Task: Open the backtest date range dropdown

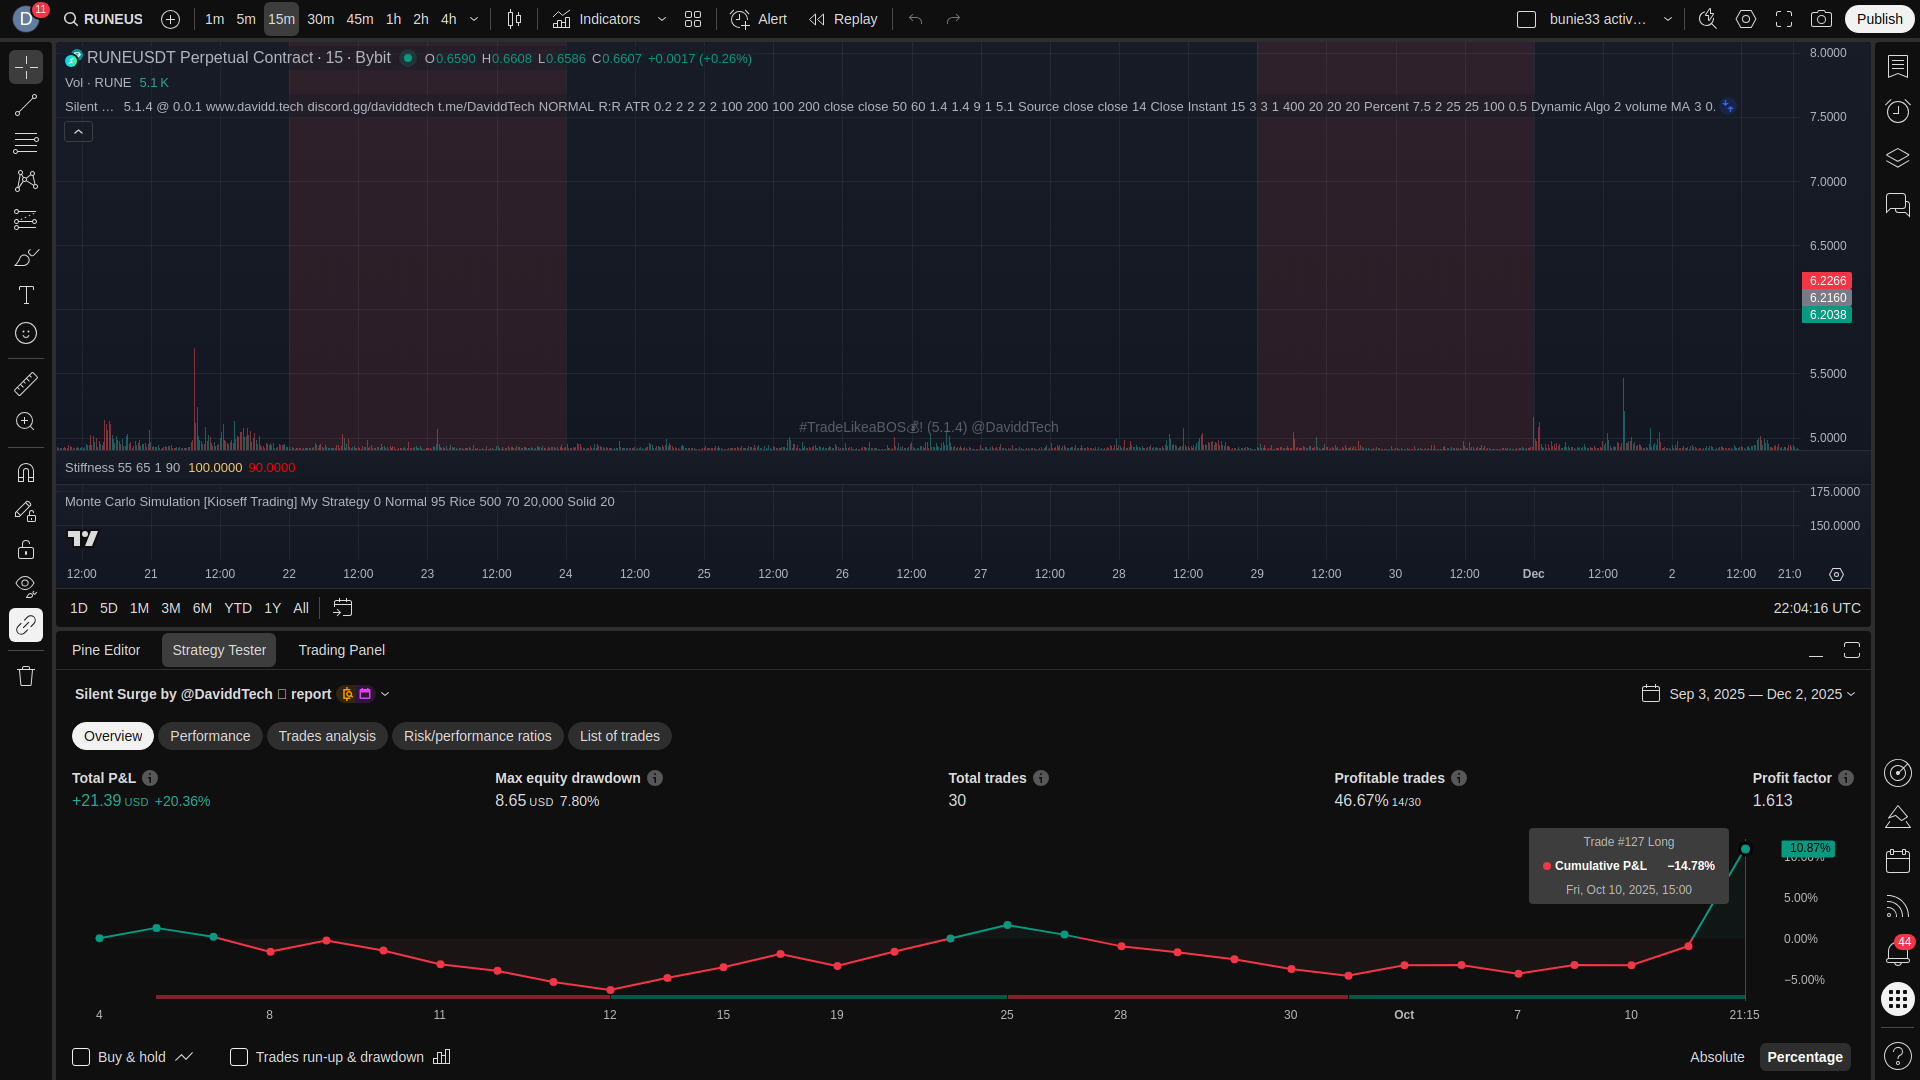Action: (1756, 694)
